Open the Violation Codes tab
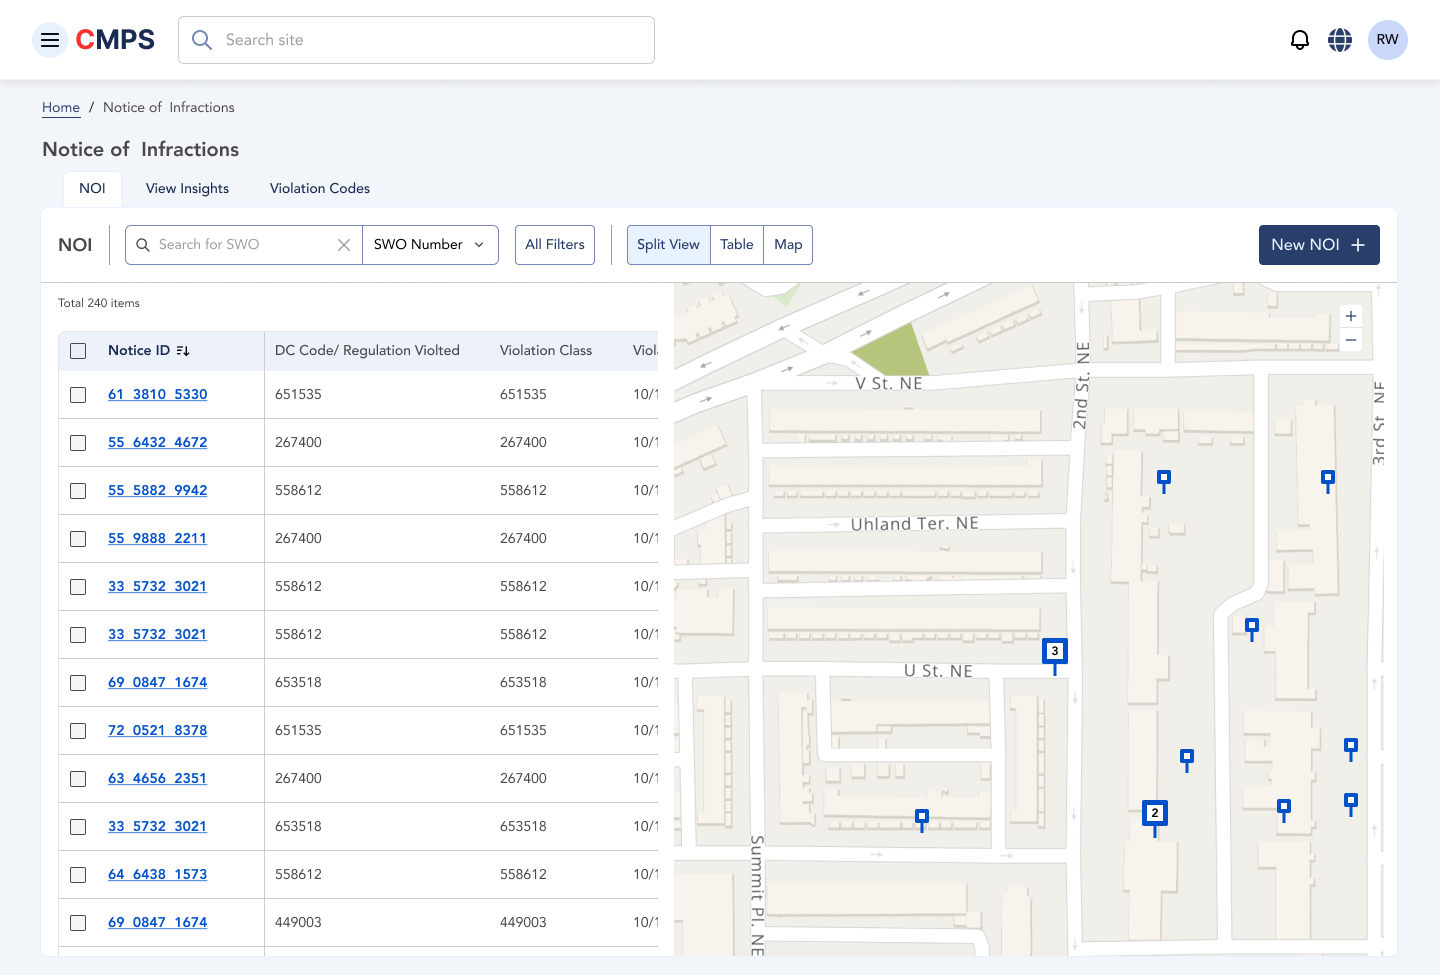The image size is (1440, 975). coord(319,188)
